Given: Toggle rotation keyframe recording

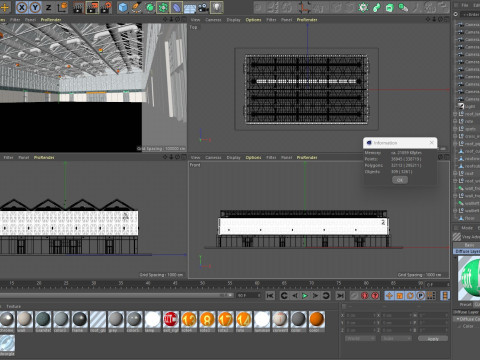Looking at the screenshot, I should 410,296.
